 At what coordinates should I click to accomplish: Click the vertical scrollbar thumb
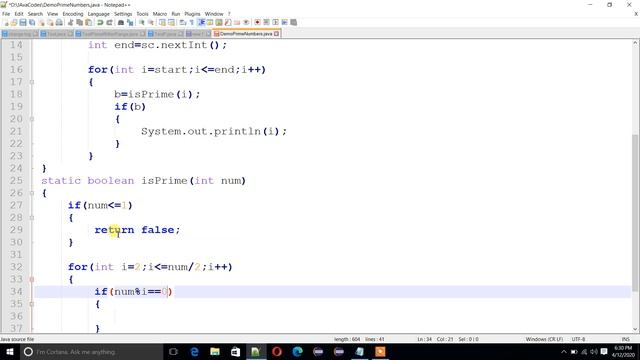(636, 212)
